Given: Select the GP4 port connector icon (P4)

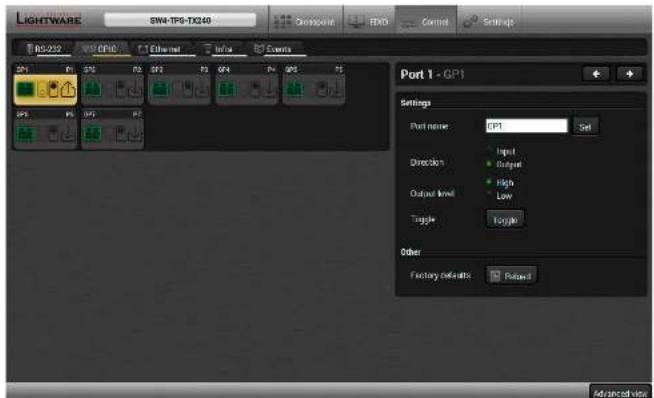Looking at the screenshot, I should (227, 89).
